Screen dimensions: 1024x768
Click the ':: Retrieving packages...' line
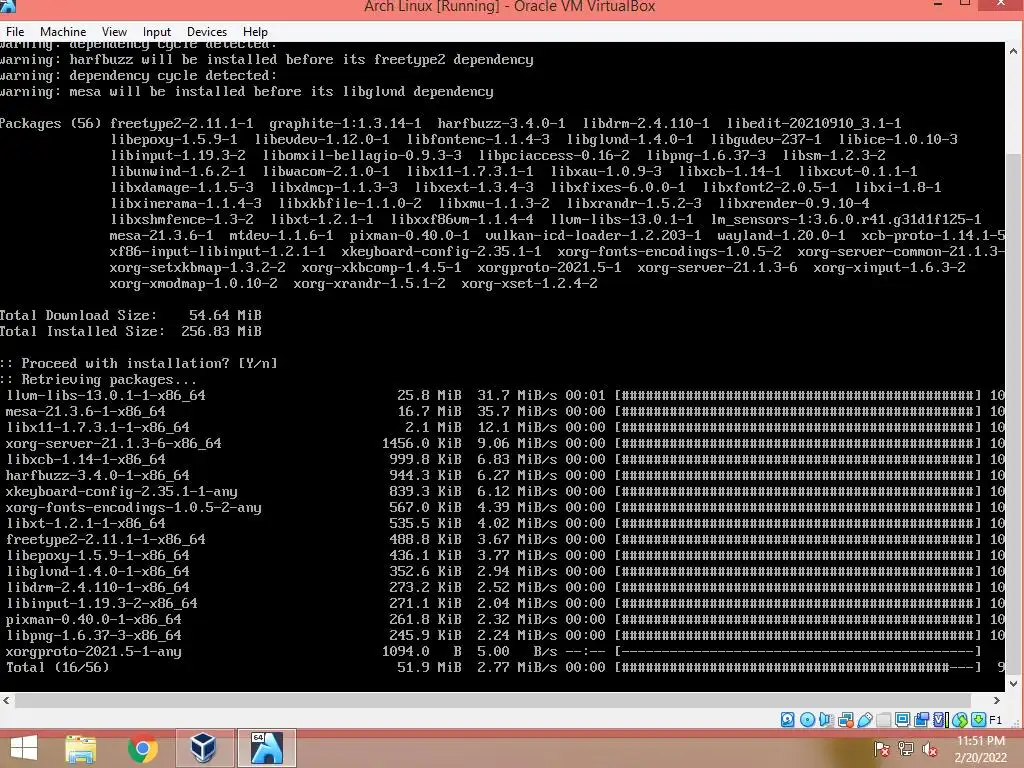click(x=98, y=379)
